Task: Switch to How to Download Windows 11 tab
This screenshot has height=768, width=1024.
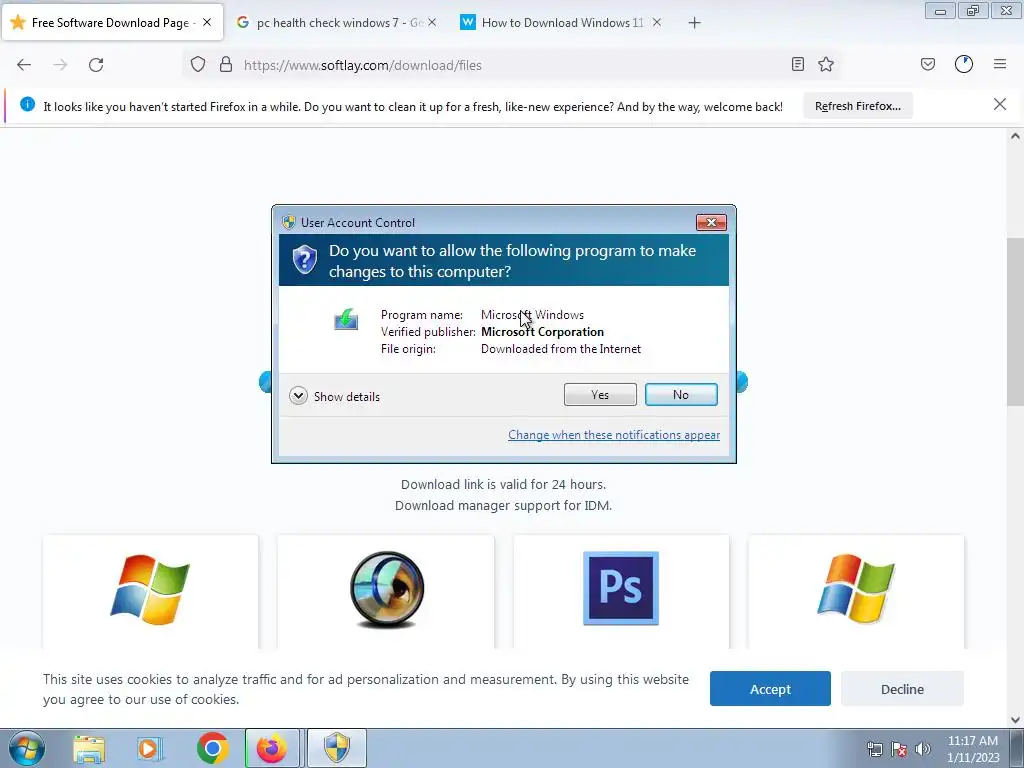Action: (x=562, y=23)
